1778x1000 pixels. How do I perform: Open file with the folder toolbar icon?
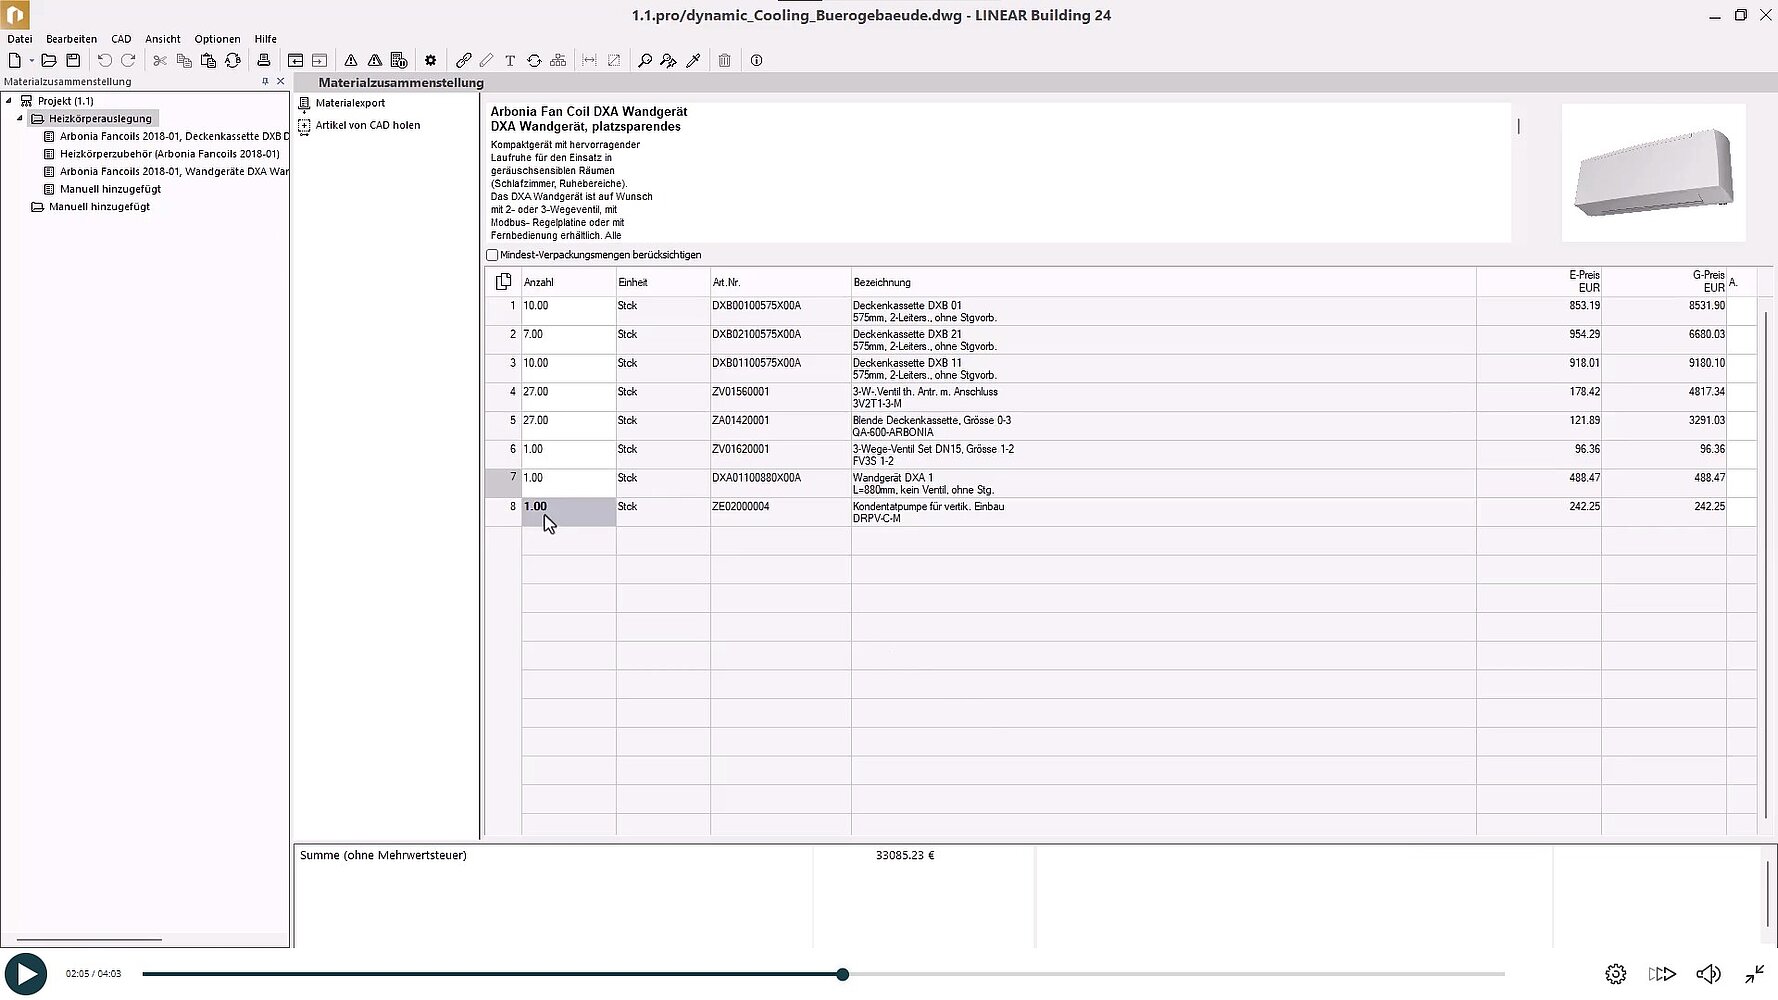[x=48, y=61]
